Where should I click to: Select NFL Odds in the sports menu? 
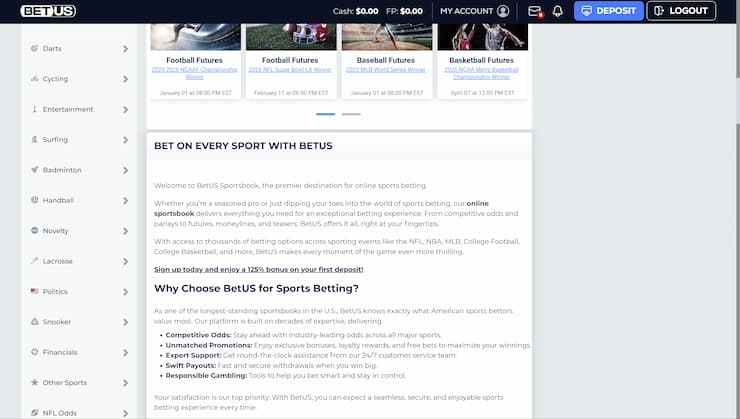[x=59, y=413]
